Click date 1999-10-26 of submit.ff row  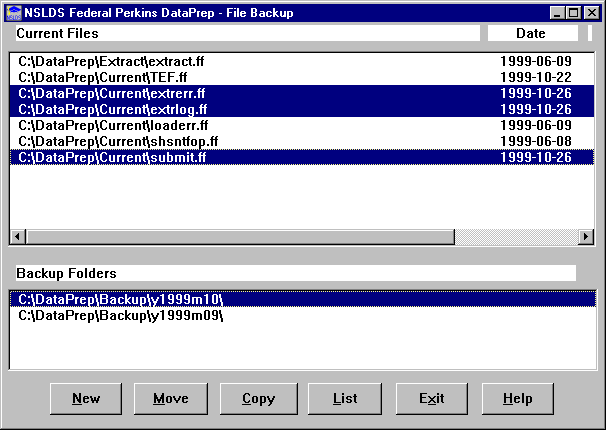[536, 157]
